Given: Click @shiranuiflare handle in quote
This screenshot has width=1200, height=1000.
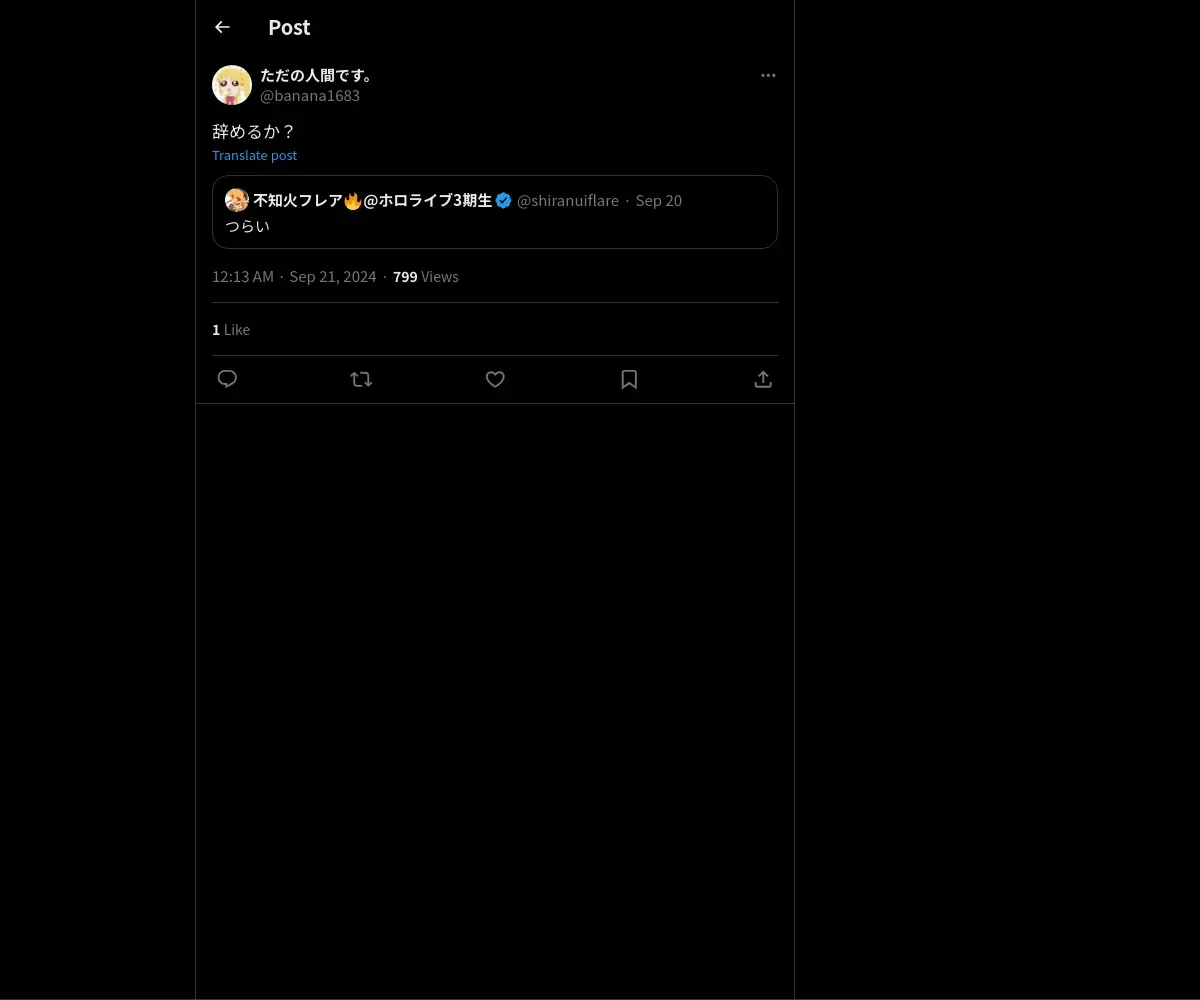Looking at the screenshot, I should pyautogui.click(x=567, y=200).
